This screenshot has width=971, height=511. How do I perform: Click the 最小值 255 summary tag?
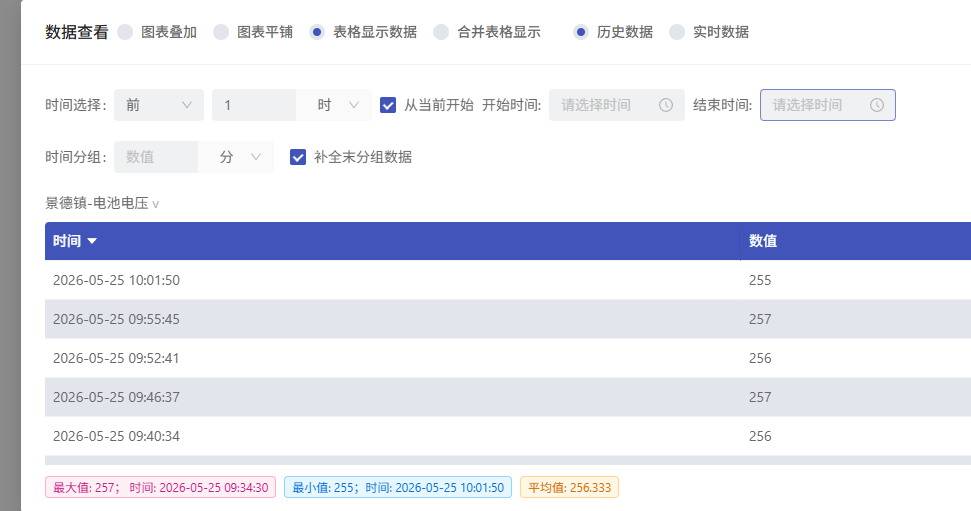tap(398, 487)
